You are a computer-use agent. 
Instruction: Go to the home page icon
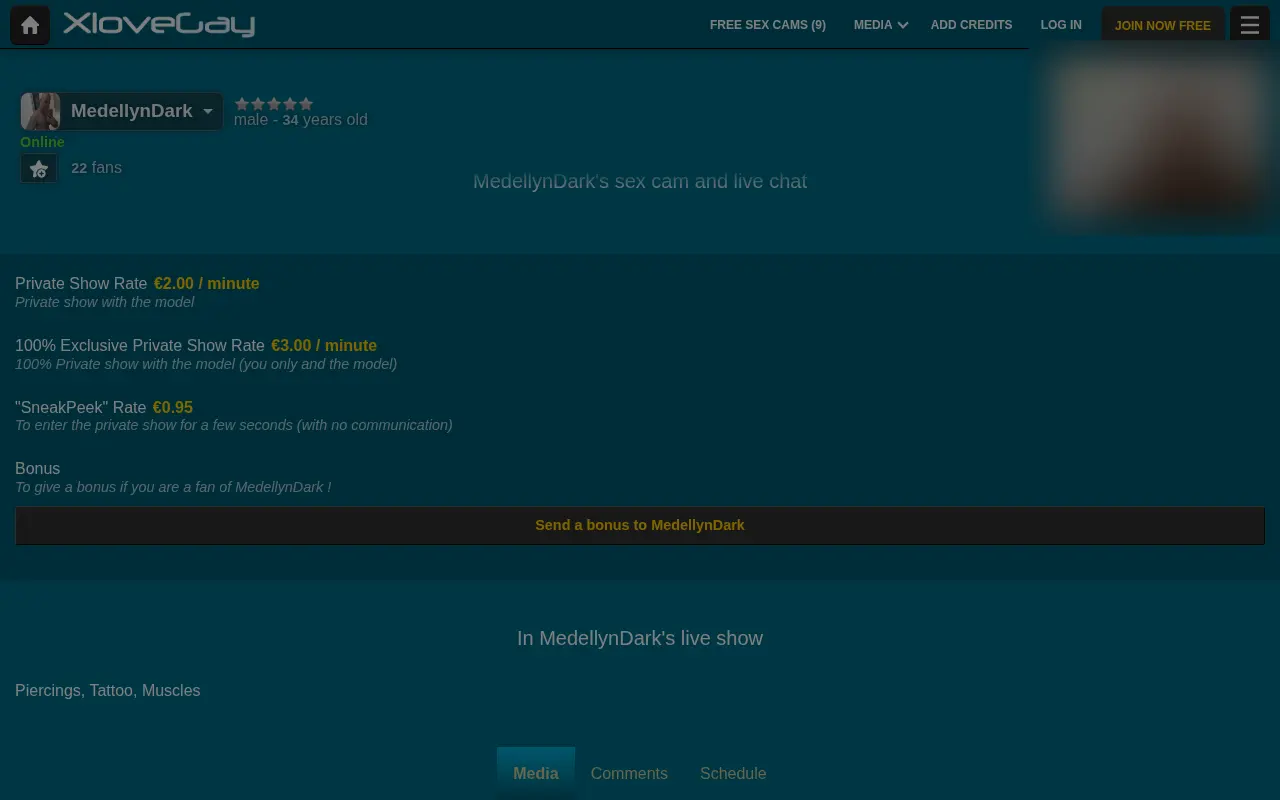tap(30, 25)
